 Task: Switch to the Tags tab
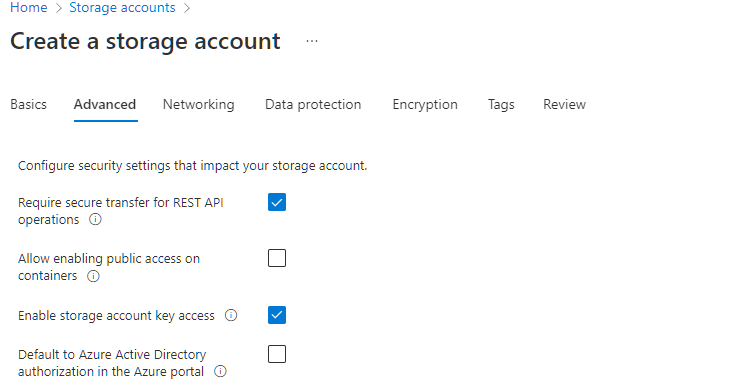[501, 104]
